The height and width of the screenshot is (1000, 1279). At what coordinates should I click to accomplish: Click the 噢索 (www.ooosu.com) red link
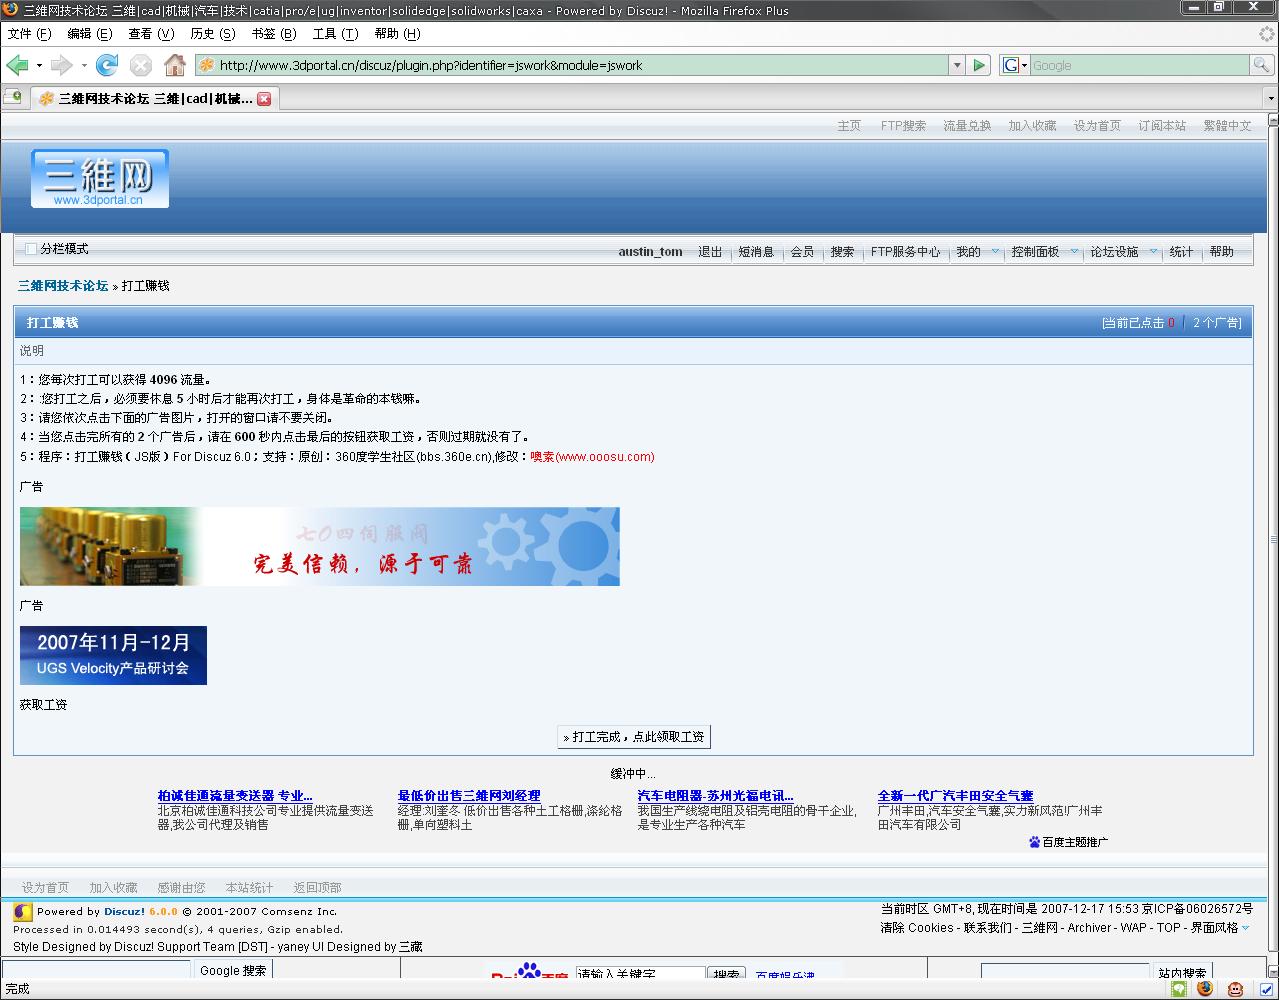click(x=592, y=457)
